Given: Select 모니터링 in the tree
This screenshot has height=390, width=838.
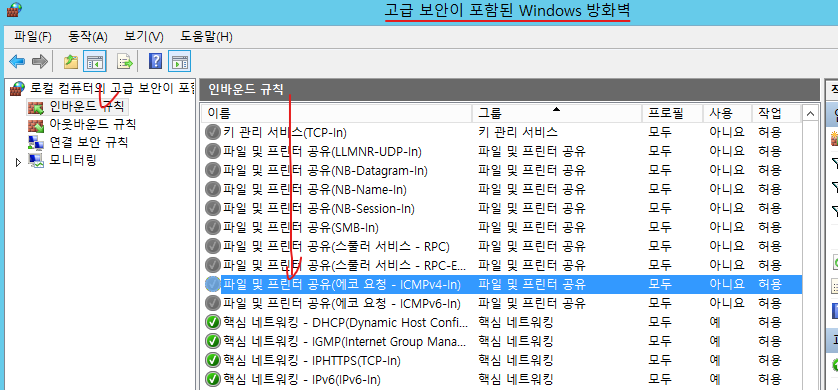Looking at the screenshot, I should point(73,160).
